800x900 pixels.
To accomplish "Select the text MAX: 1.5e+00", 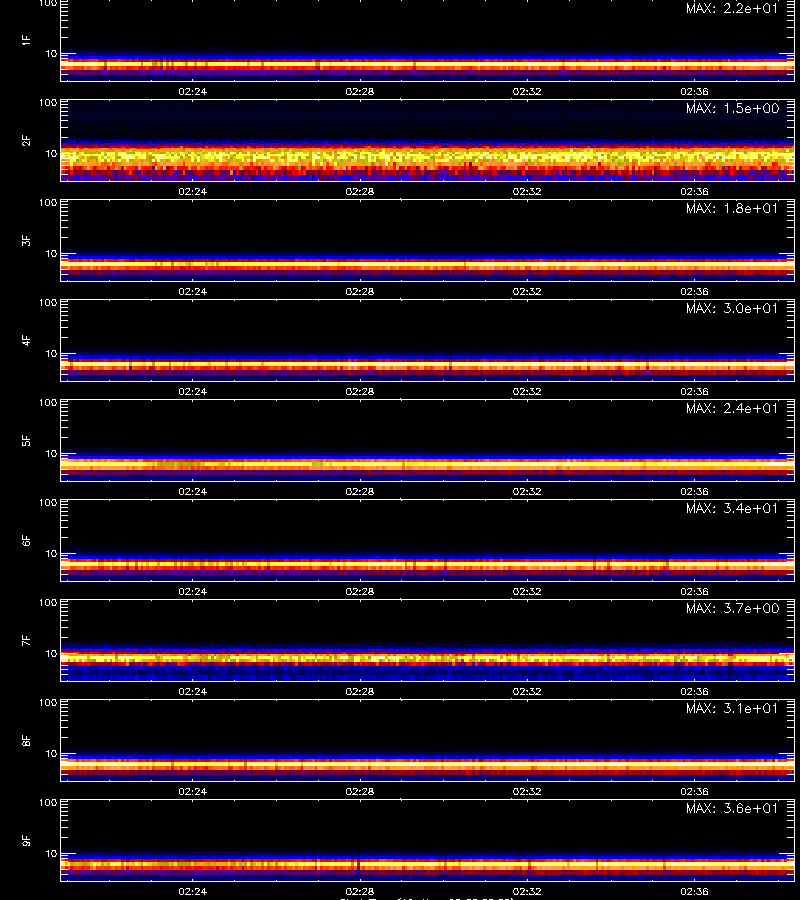I will [x=732, y=108].
